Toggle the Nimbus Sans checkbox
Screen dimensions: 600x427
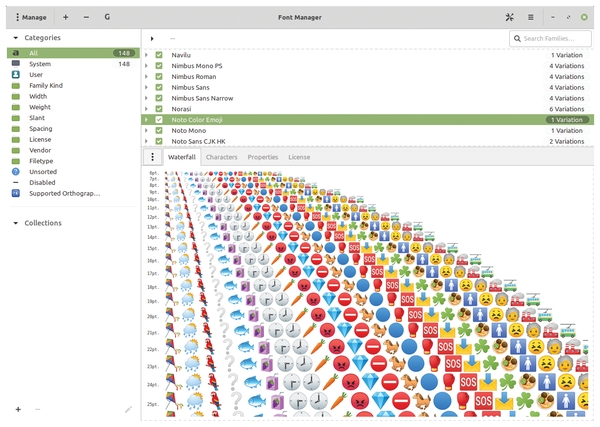(x=159, y=87)
